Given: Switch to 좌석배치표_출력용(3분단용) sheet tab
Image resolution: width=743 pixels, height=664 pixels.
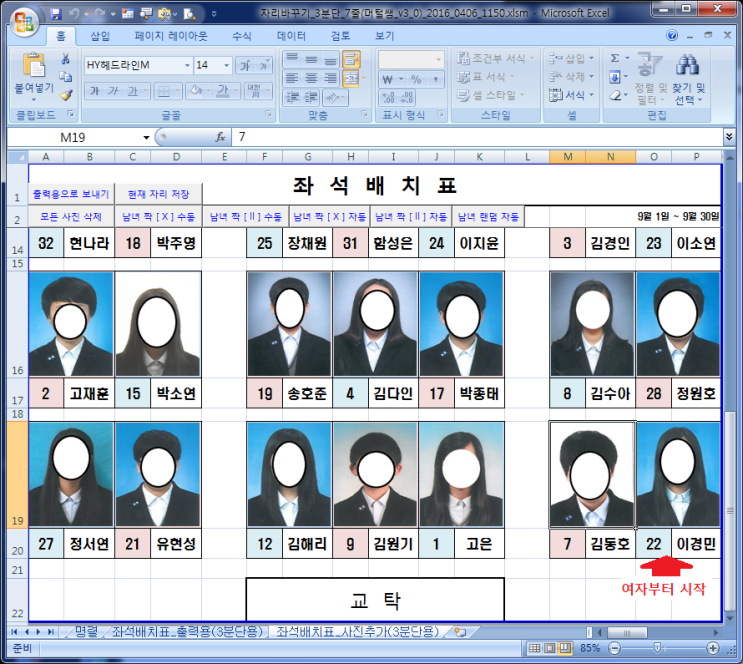Looking at the screenshot, I should 186,632.
